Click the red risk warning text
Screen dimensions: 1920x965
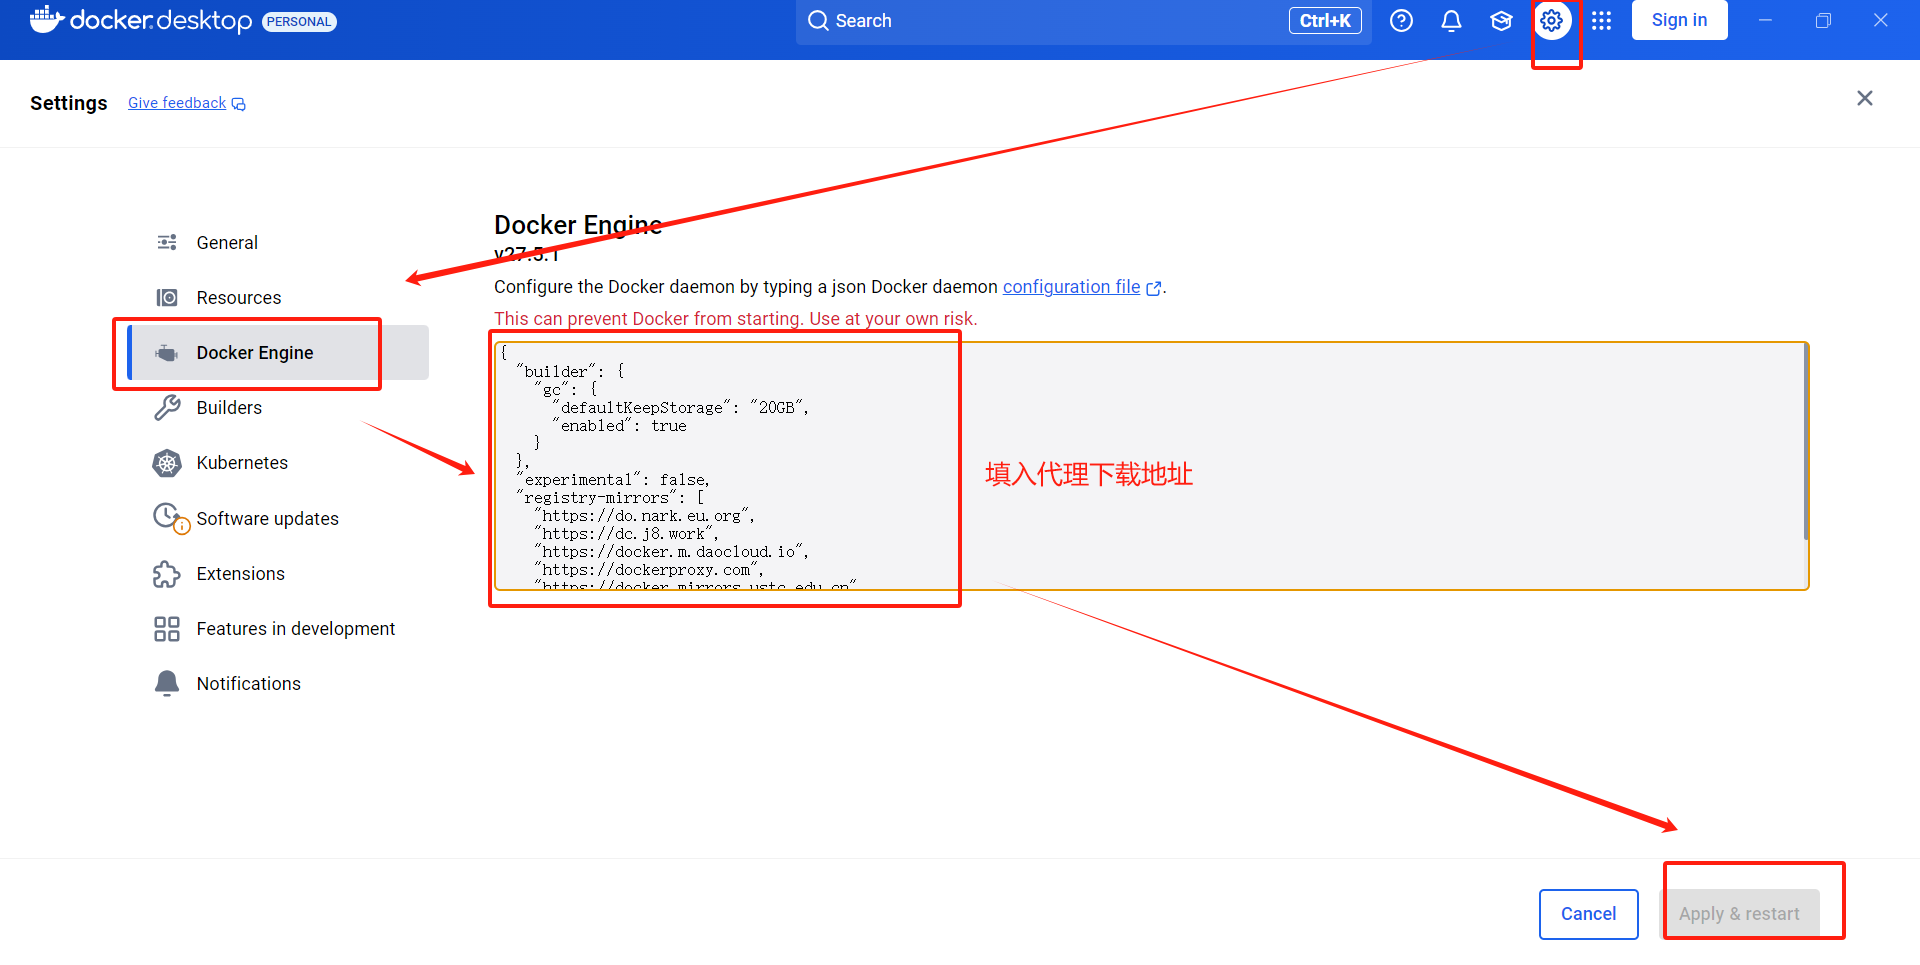coord(735,319)
